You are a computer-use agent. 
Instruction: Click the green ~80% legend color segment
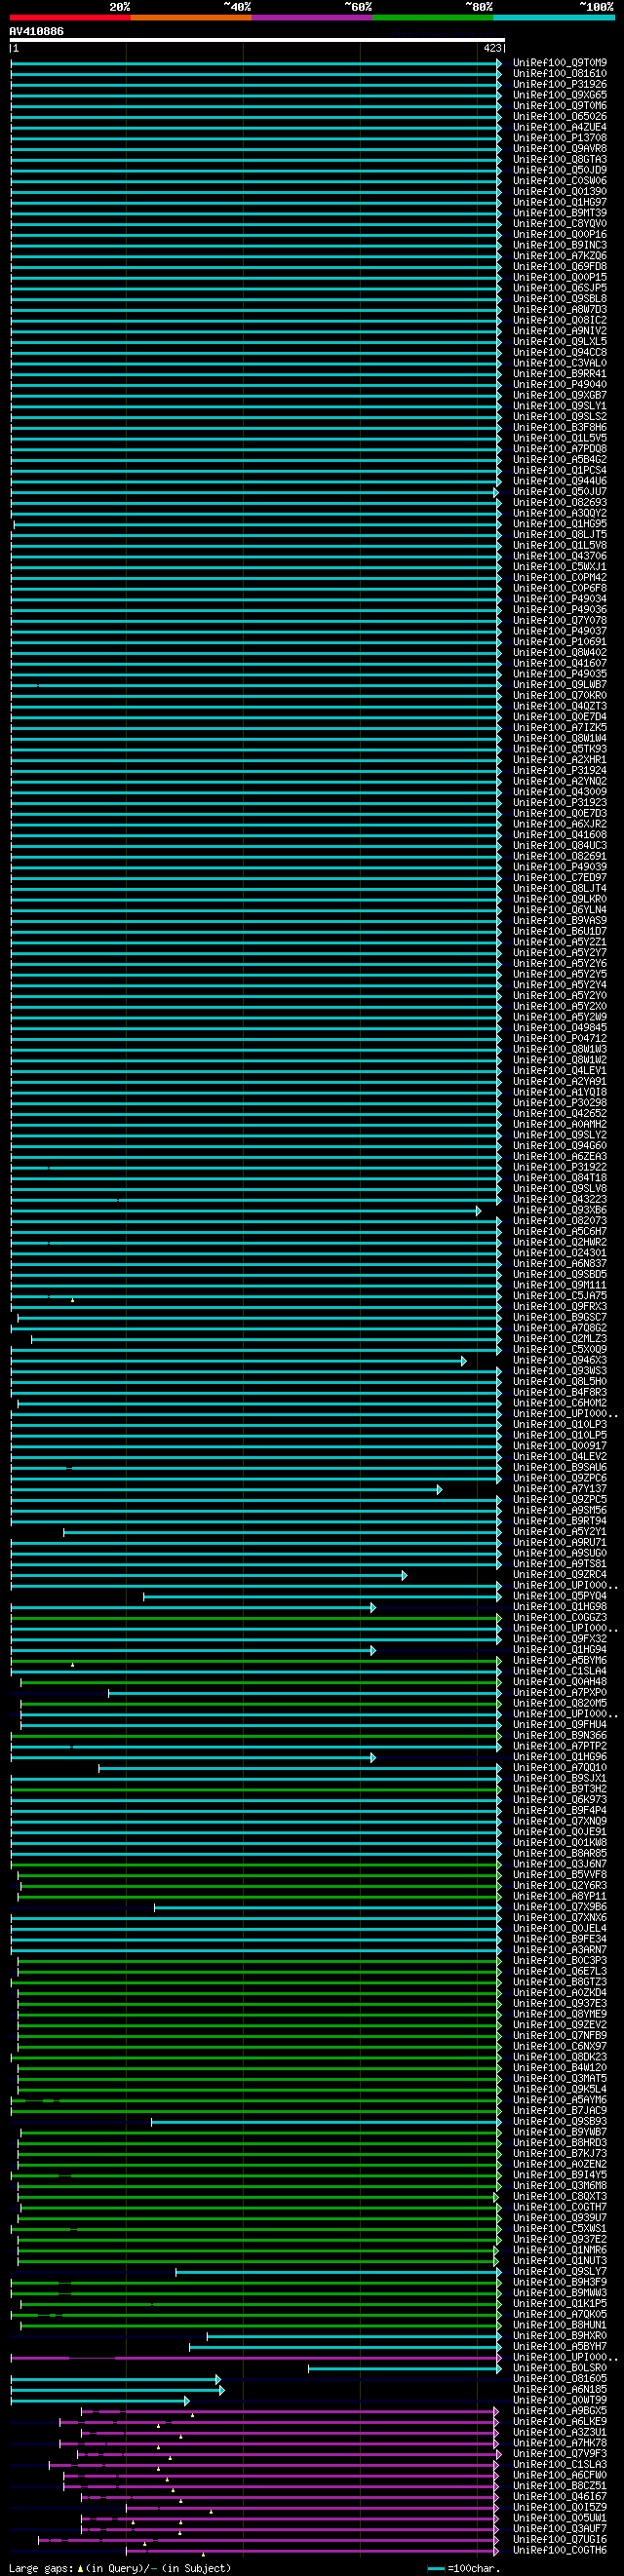(x=433, y=17)
